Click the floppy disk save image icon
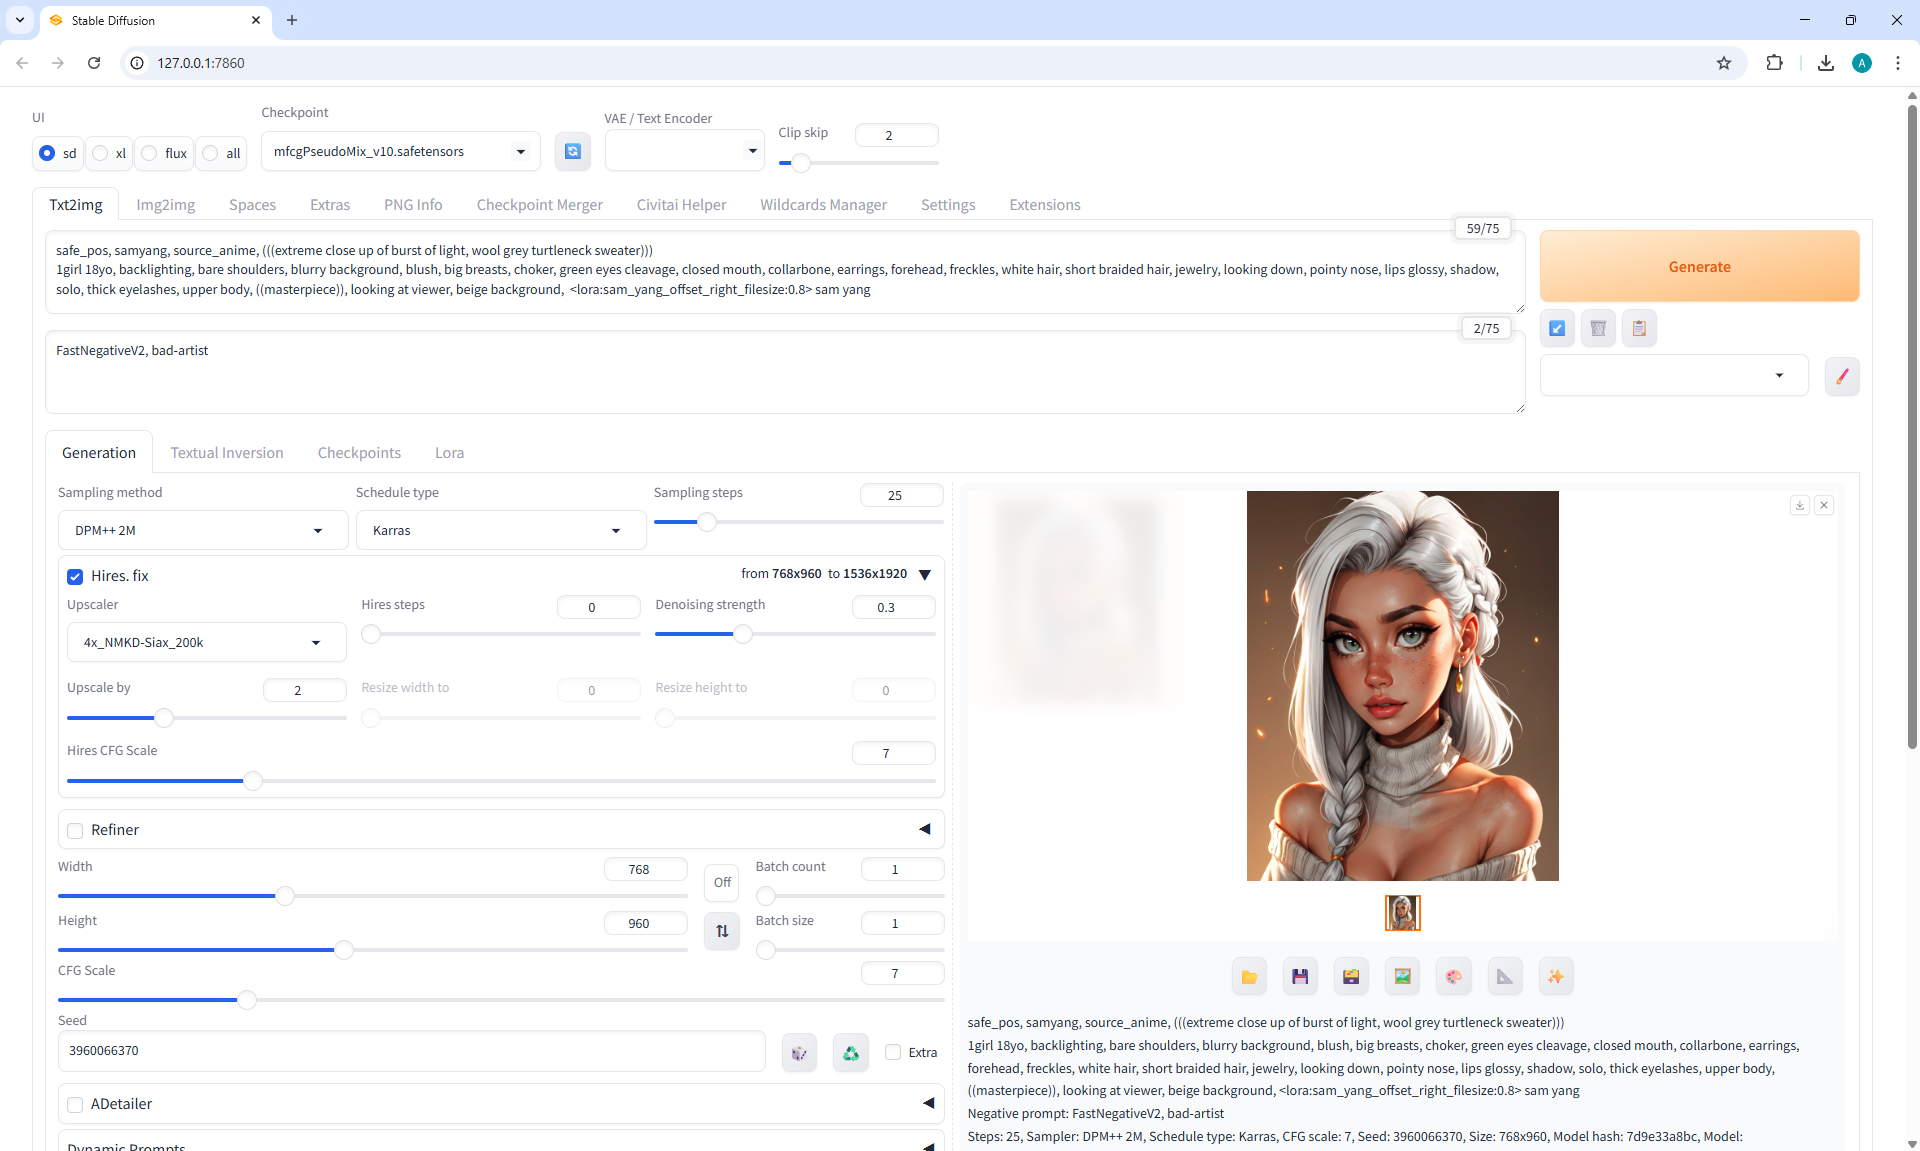 coord(1300,977)
